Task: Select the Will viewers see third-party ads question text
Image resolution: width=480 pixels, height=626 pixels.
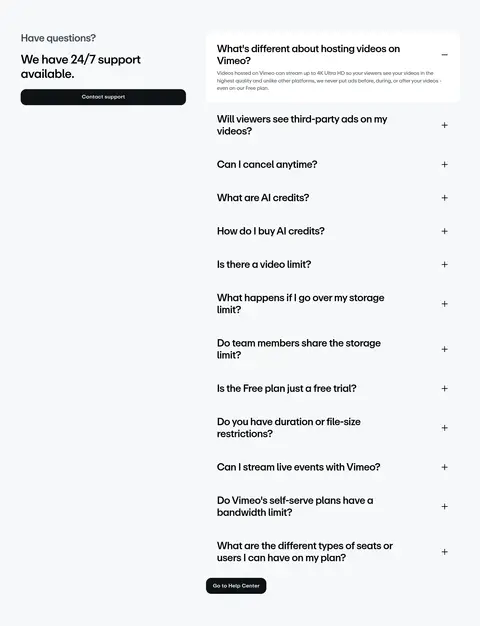Action: click(x=302, y=125)
